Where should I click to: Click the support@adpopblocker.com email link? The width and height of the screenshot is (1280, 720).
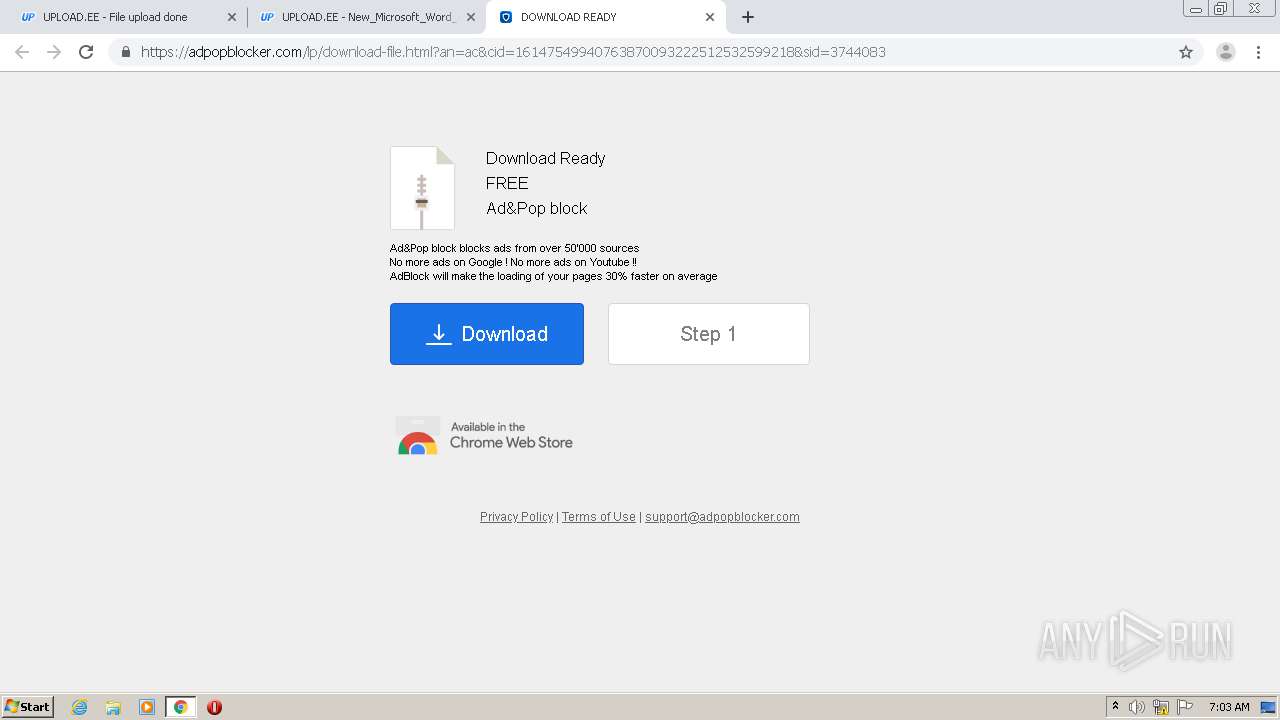tap(722, 517)
